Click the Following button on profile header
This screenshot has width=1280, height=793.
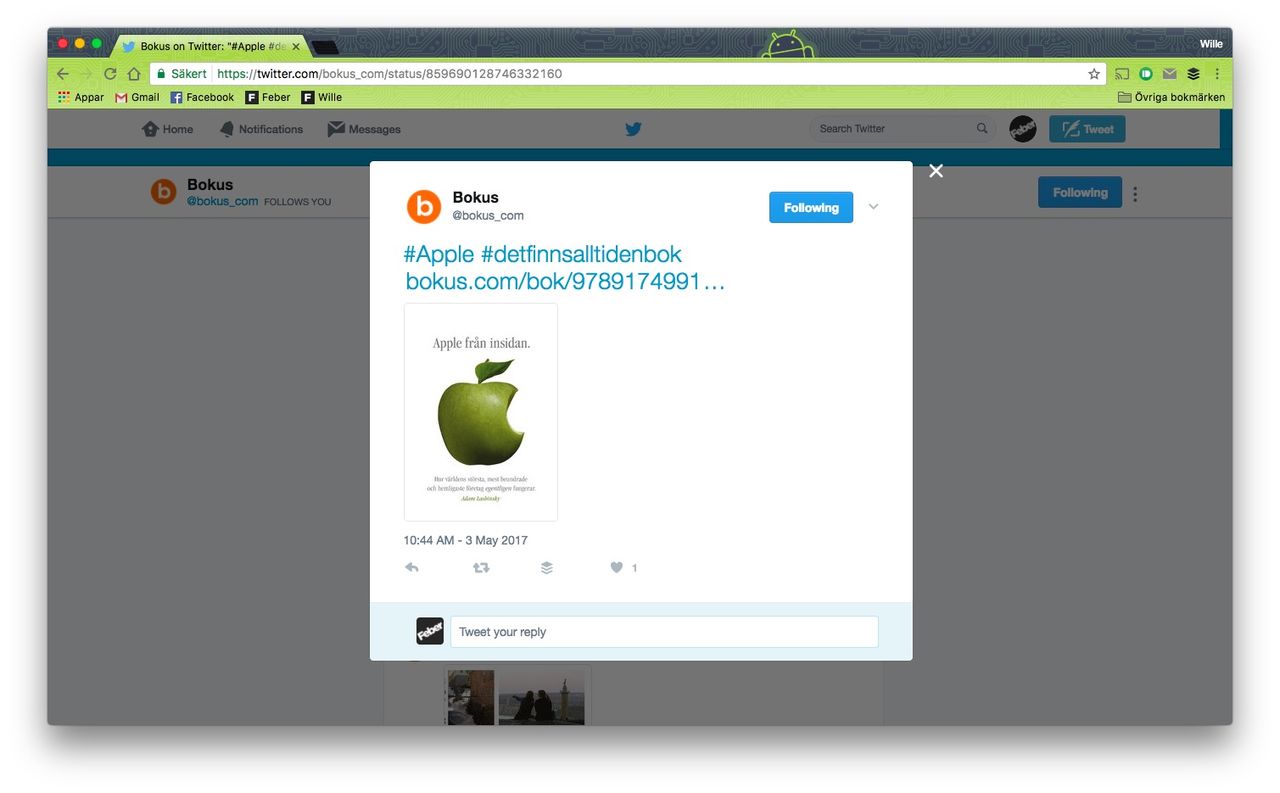[x=1080, y=192]
